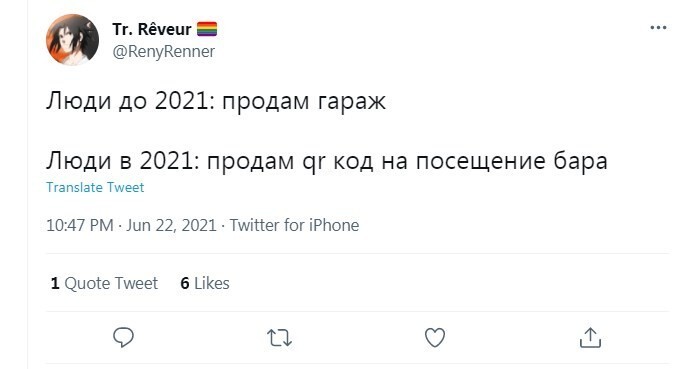Click the tweet line starting "Люди до 2021"

pyautogui.click(x=216, y=102)
